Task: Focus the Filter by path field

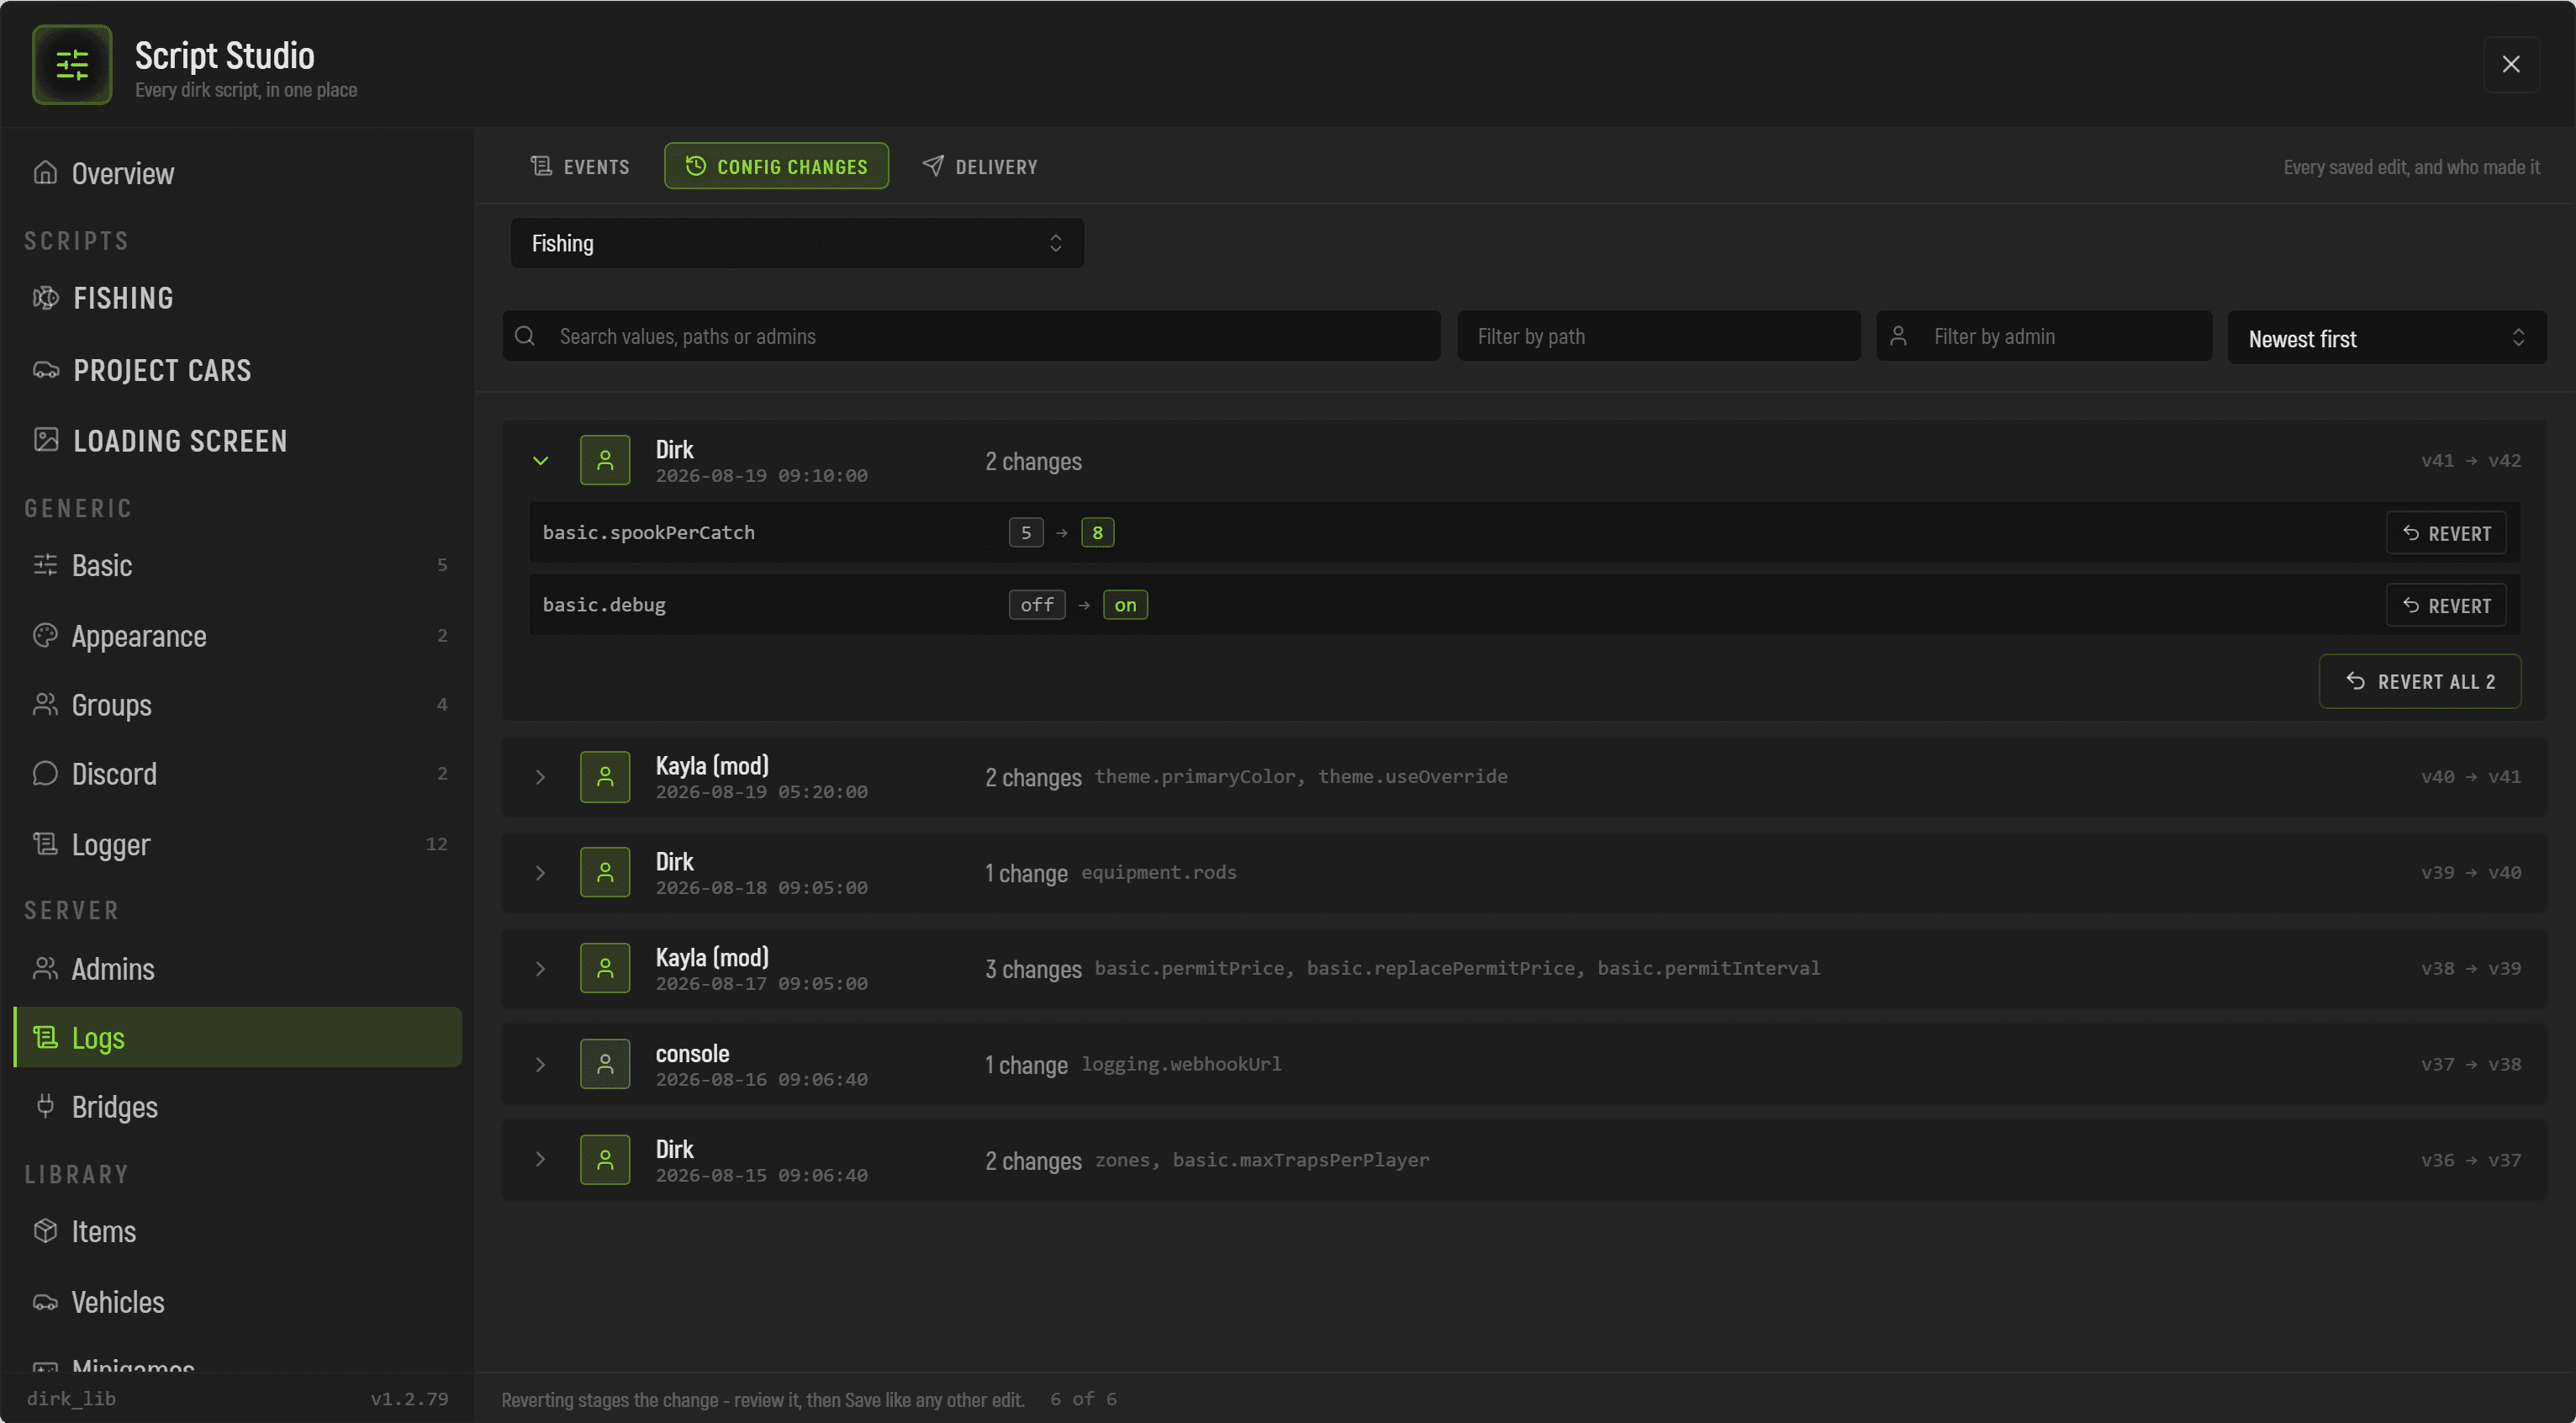Action: 1659,336
